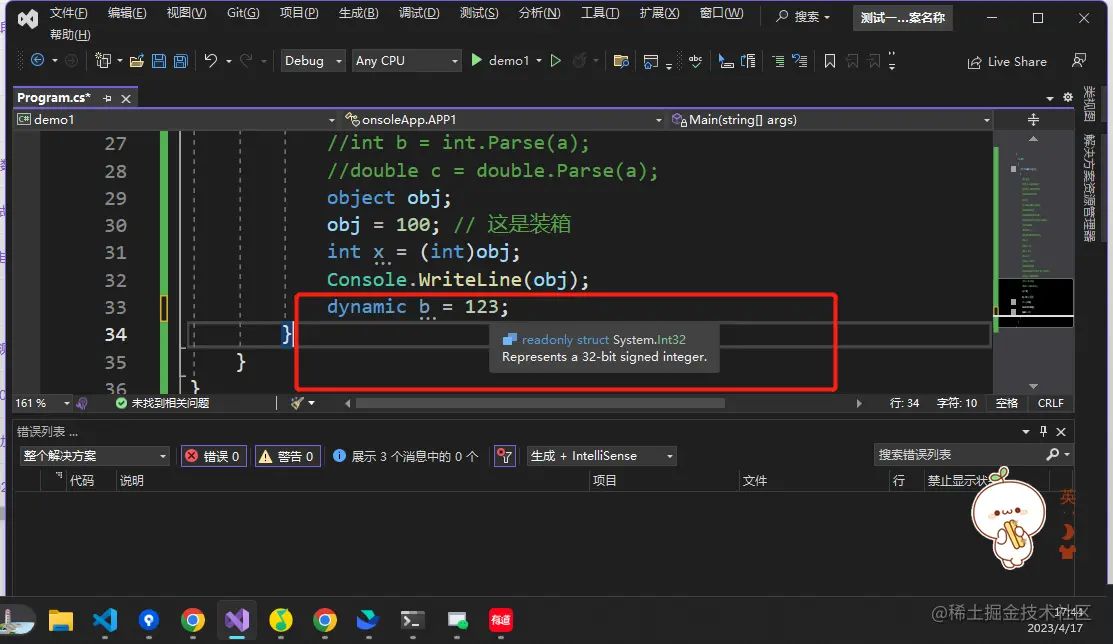Image resolution: width=1113 pixels, height=644 pixels.
Task: Click the window layout icon in toolbar
Action: (650, 62)
